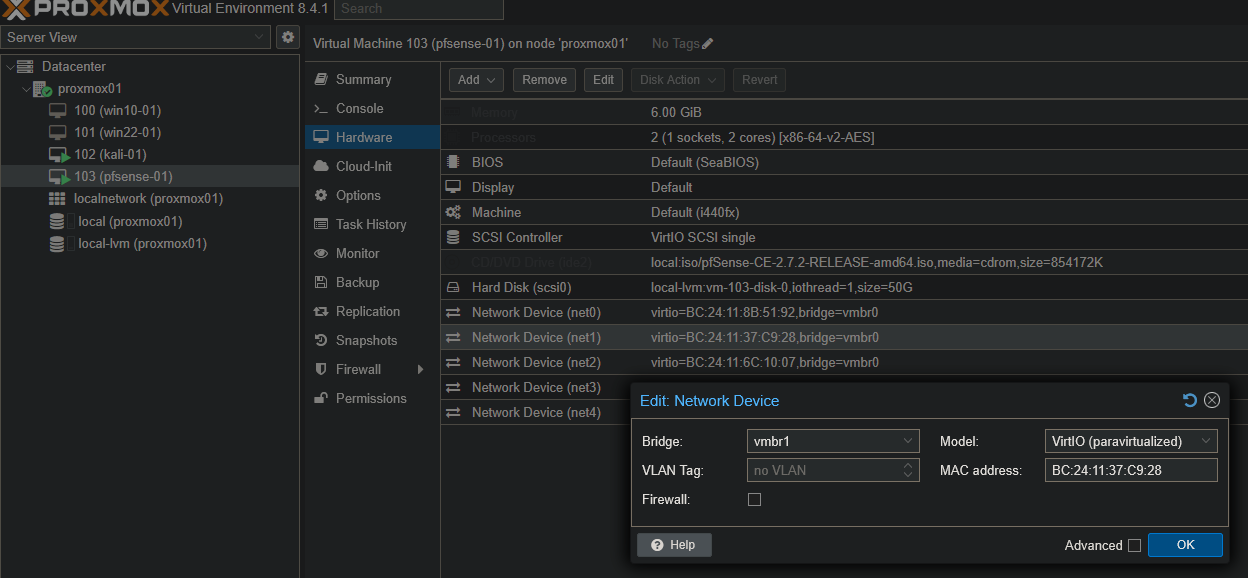
Task: Click the local-lvm storage icon
Action: click(58, 243)
